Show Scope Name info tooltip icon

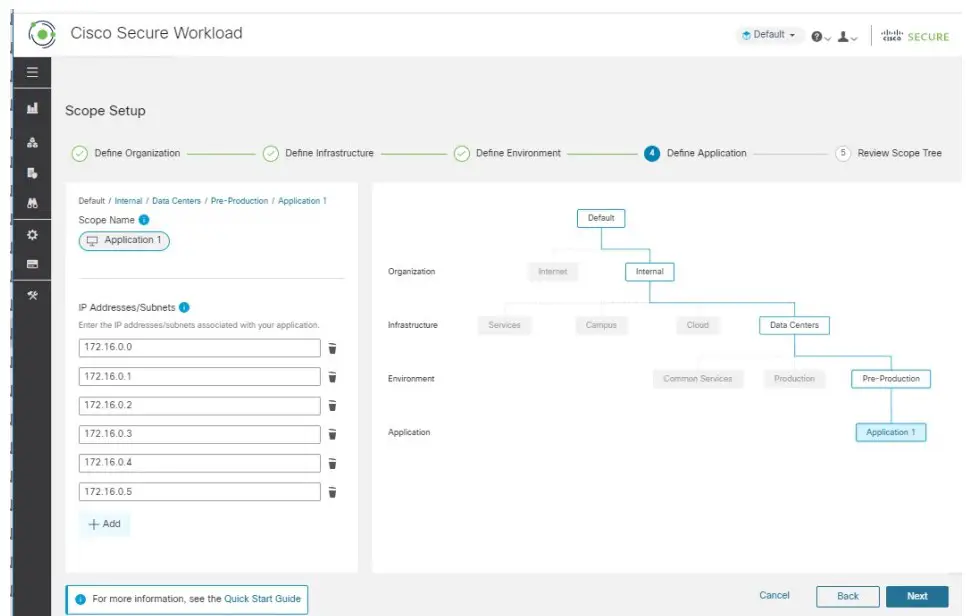[x=144, y=220]
